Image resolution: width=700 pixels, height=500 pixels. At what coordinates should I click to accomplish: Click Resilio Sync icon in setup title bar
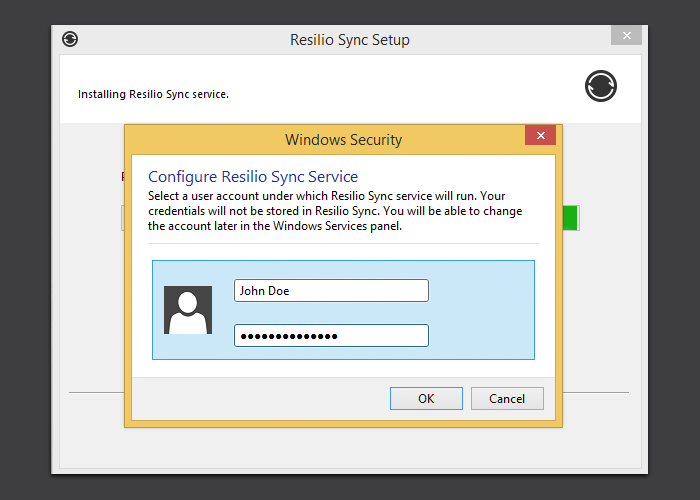point(70,39)
